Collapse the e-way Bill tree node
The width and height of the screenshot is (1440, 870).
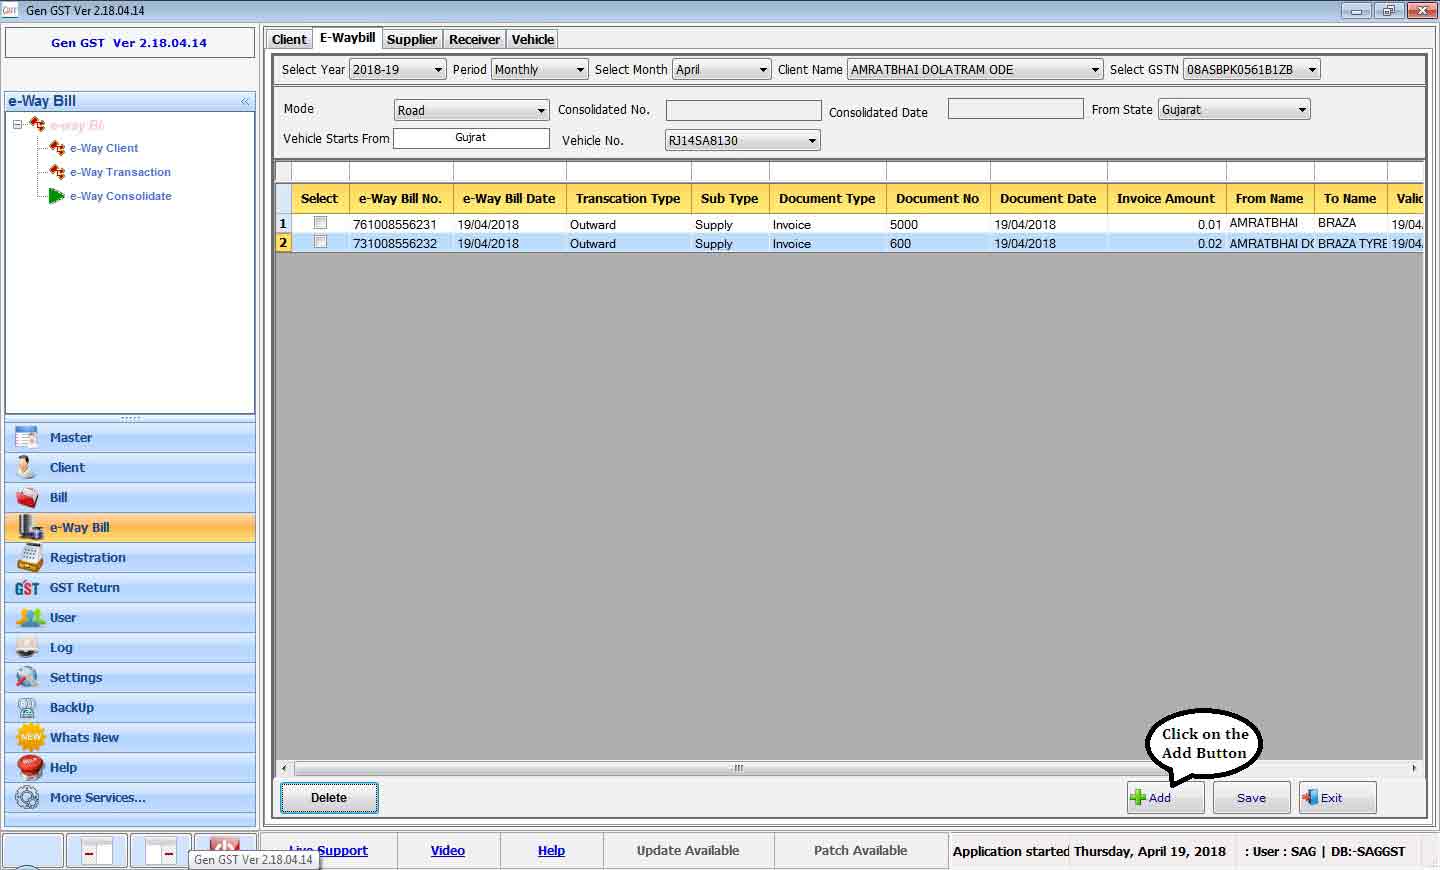[x=18, y=125]
